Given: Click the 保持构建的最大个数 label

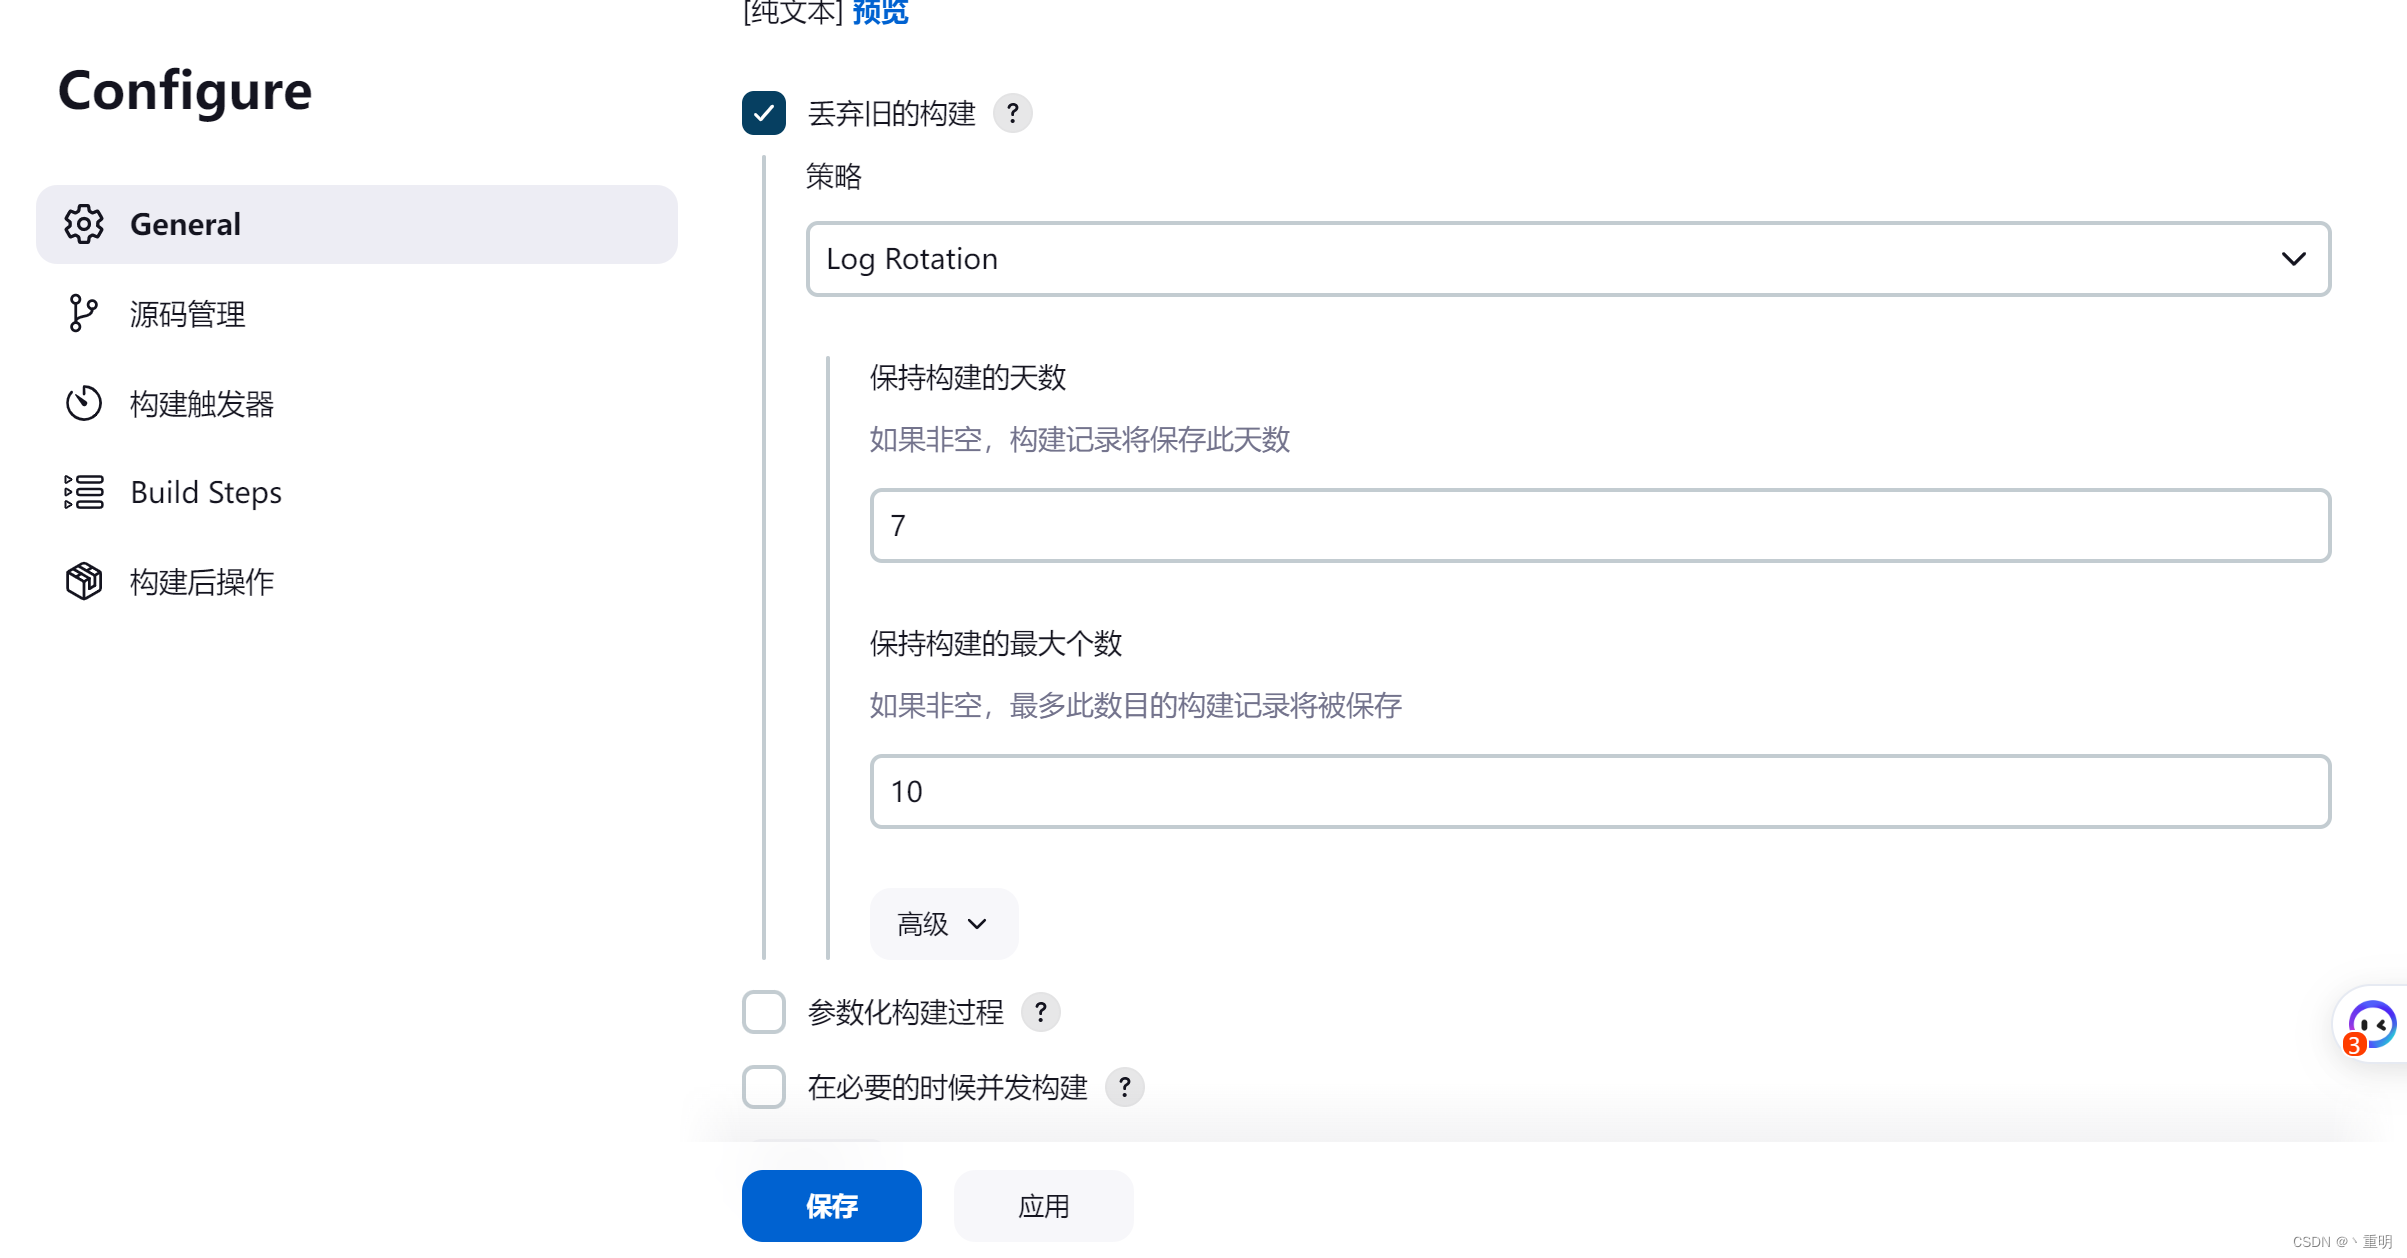Looking at the screenshot, I should [x=996, y=644].
